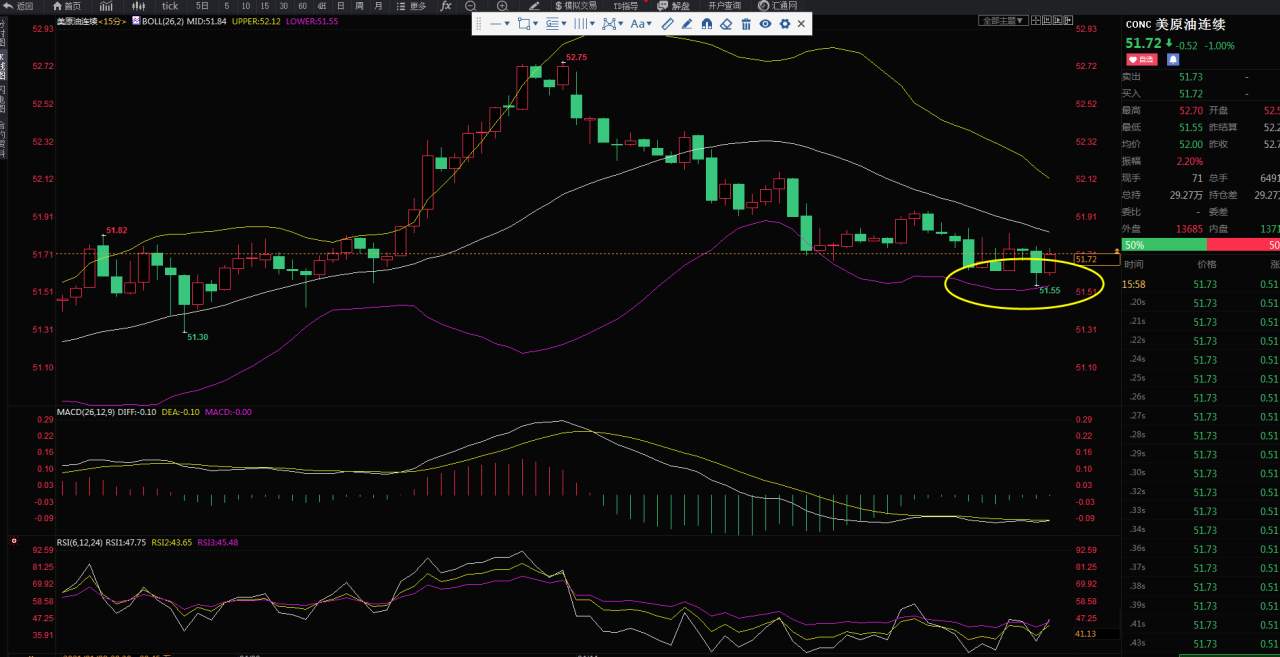1280x657 pixels.
Task: Select the pen color tool in the drawing toolbar
Action: click(x=687, y=24)
